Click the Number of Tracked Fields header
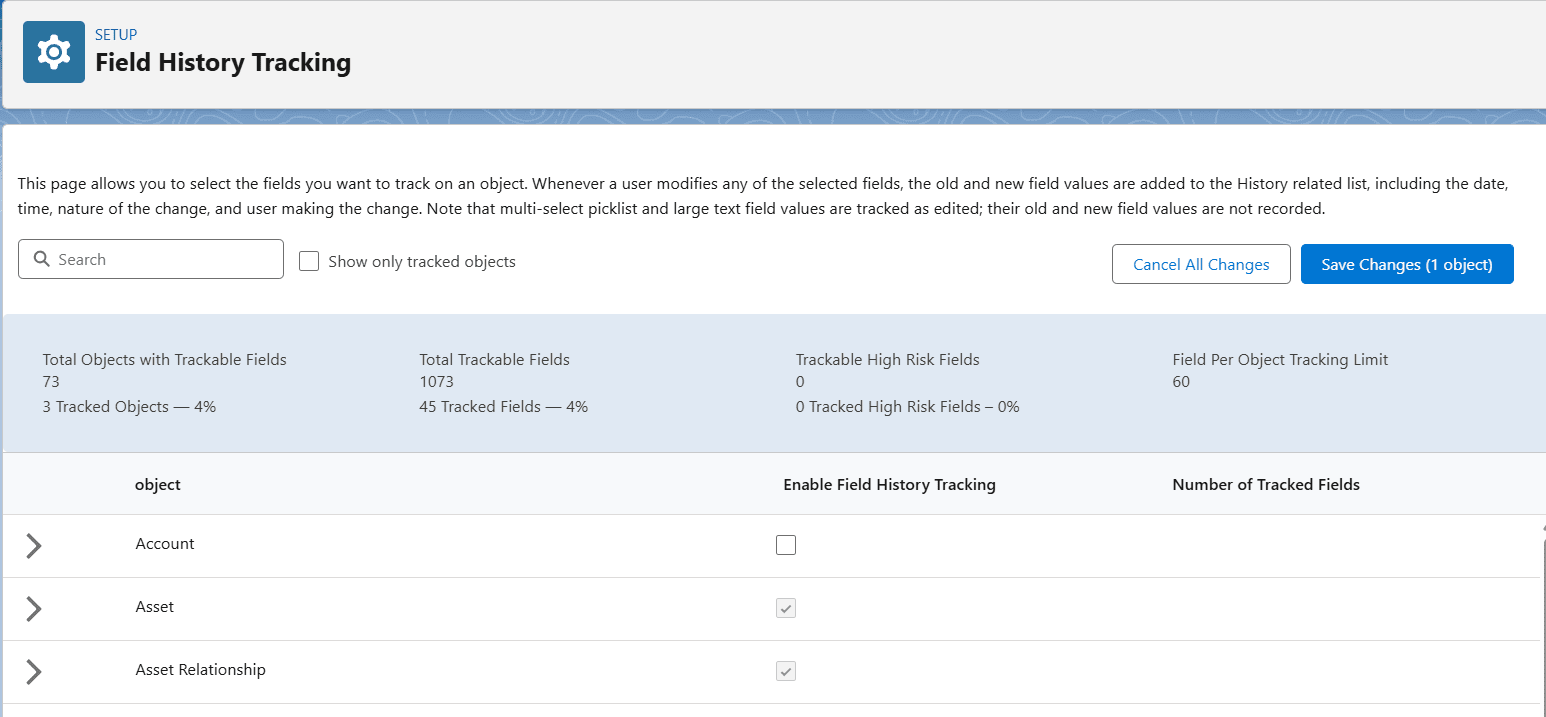Viewport: 1546px width, 717px height. tap(1265, 485)
